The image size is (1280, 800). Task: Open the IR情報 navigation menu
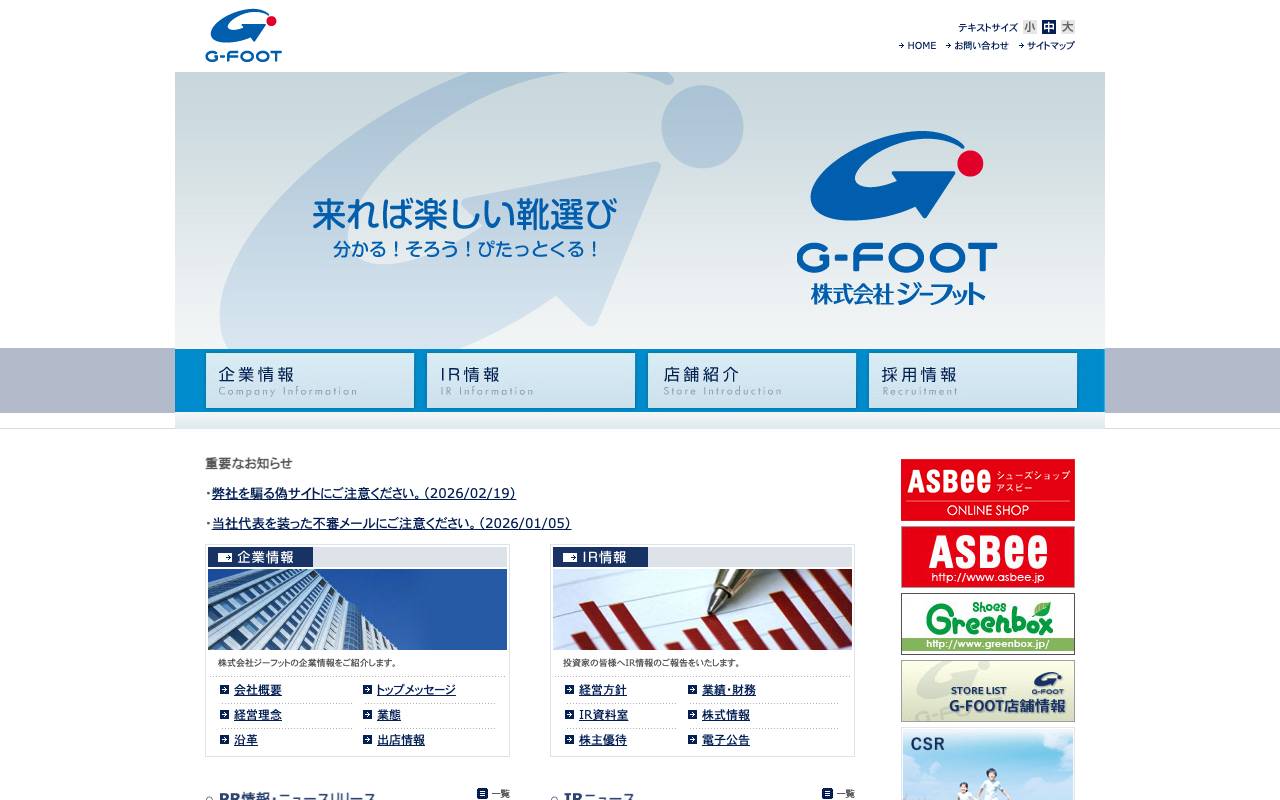[530, 380]
